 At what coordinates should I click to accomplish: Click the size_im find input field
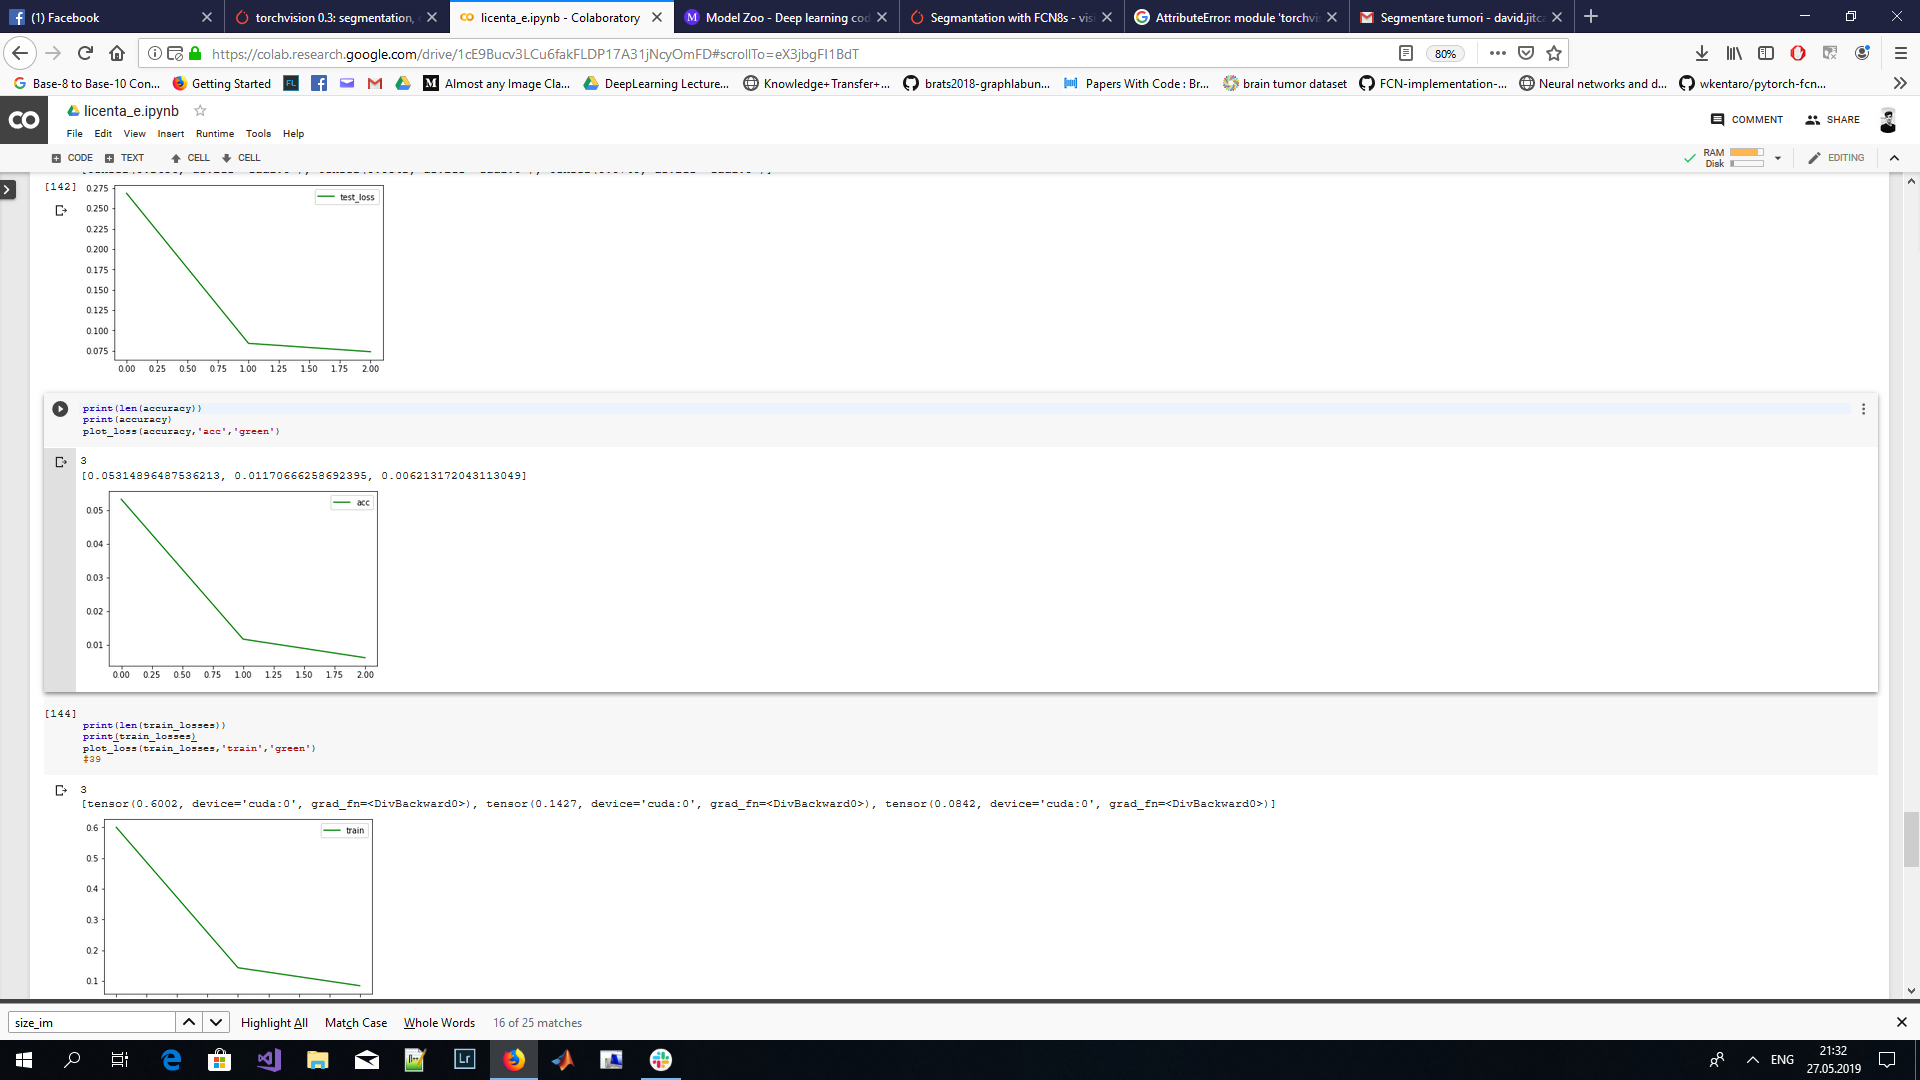92,1022
